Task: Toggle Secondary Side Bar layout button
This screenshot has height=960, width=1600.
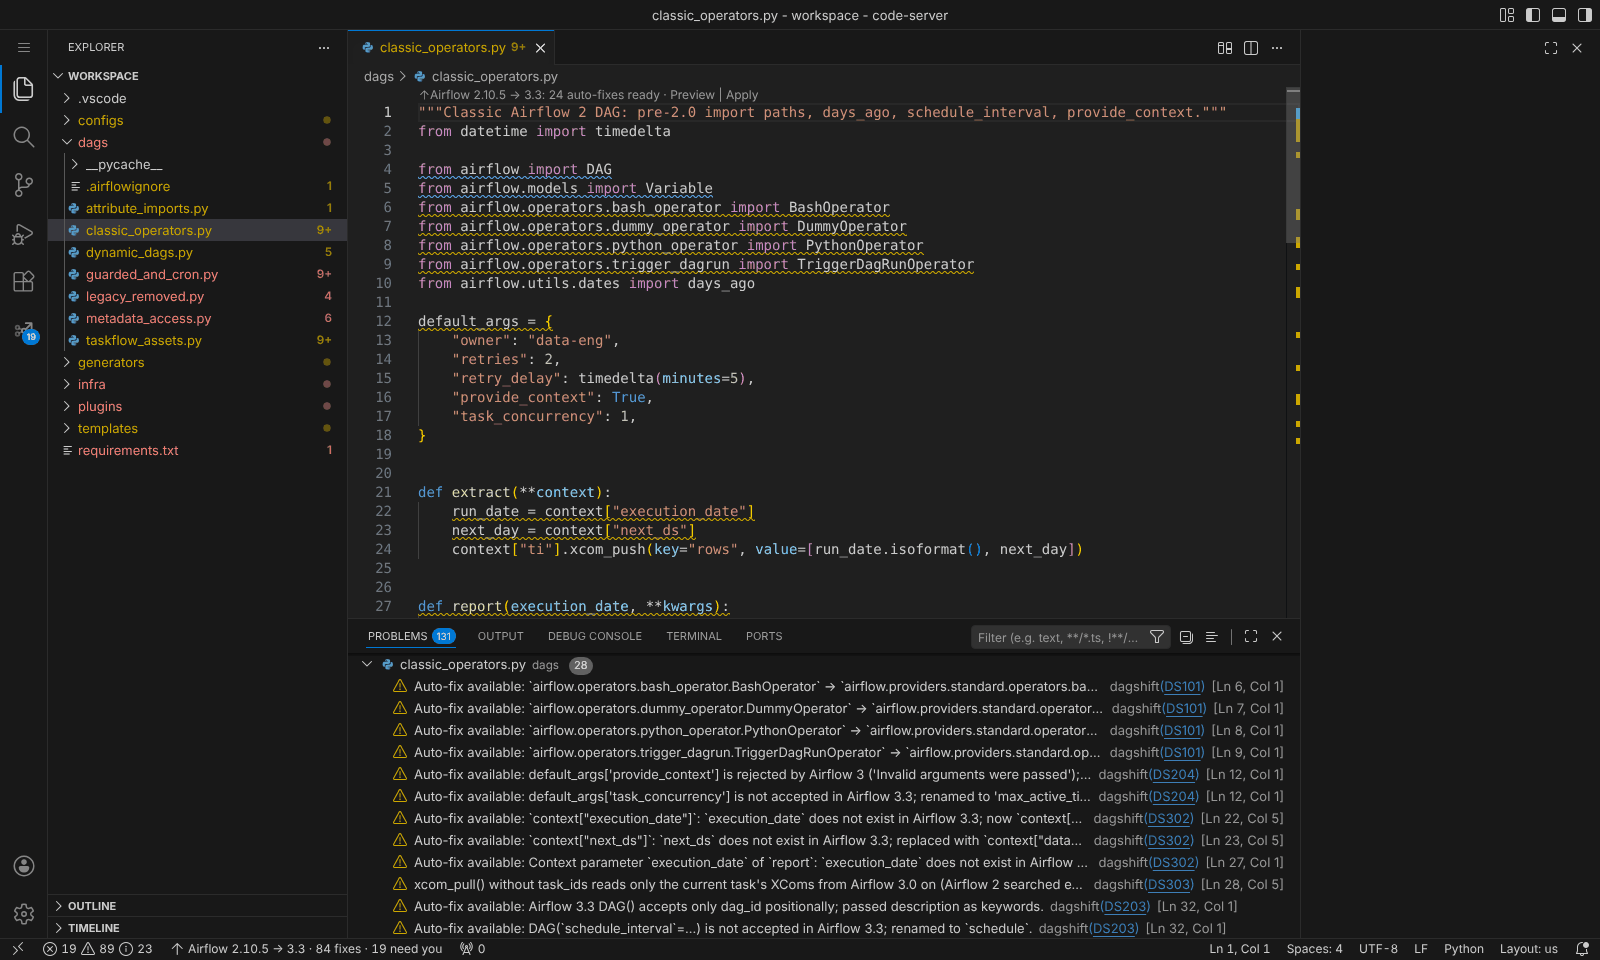Action: (1585, 15)
